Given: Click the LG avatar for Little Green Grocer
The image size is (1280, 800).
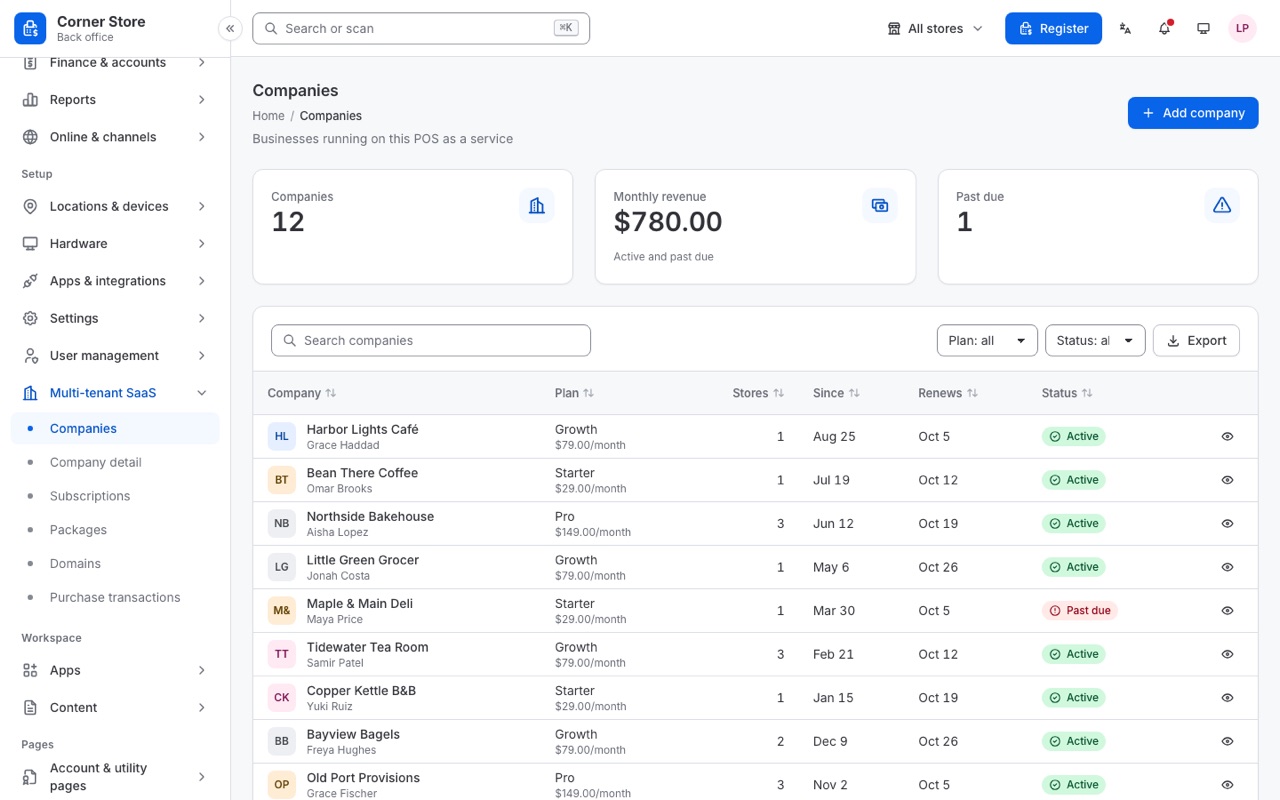Looking at the screenshot, I should 282,567.
